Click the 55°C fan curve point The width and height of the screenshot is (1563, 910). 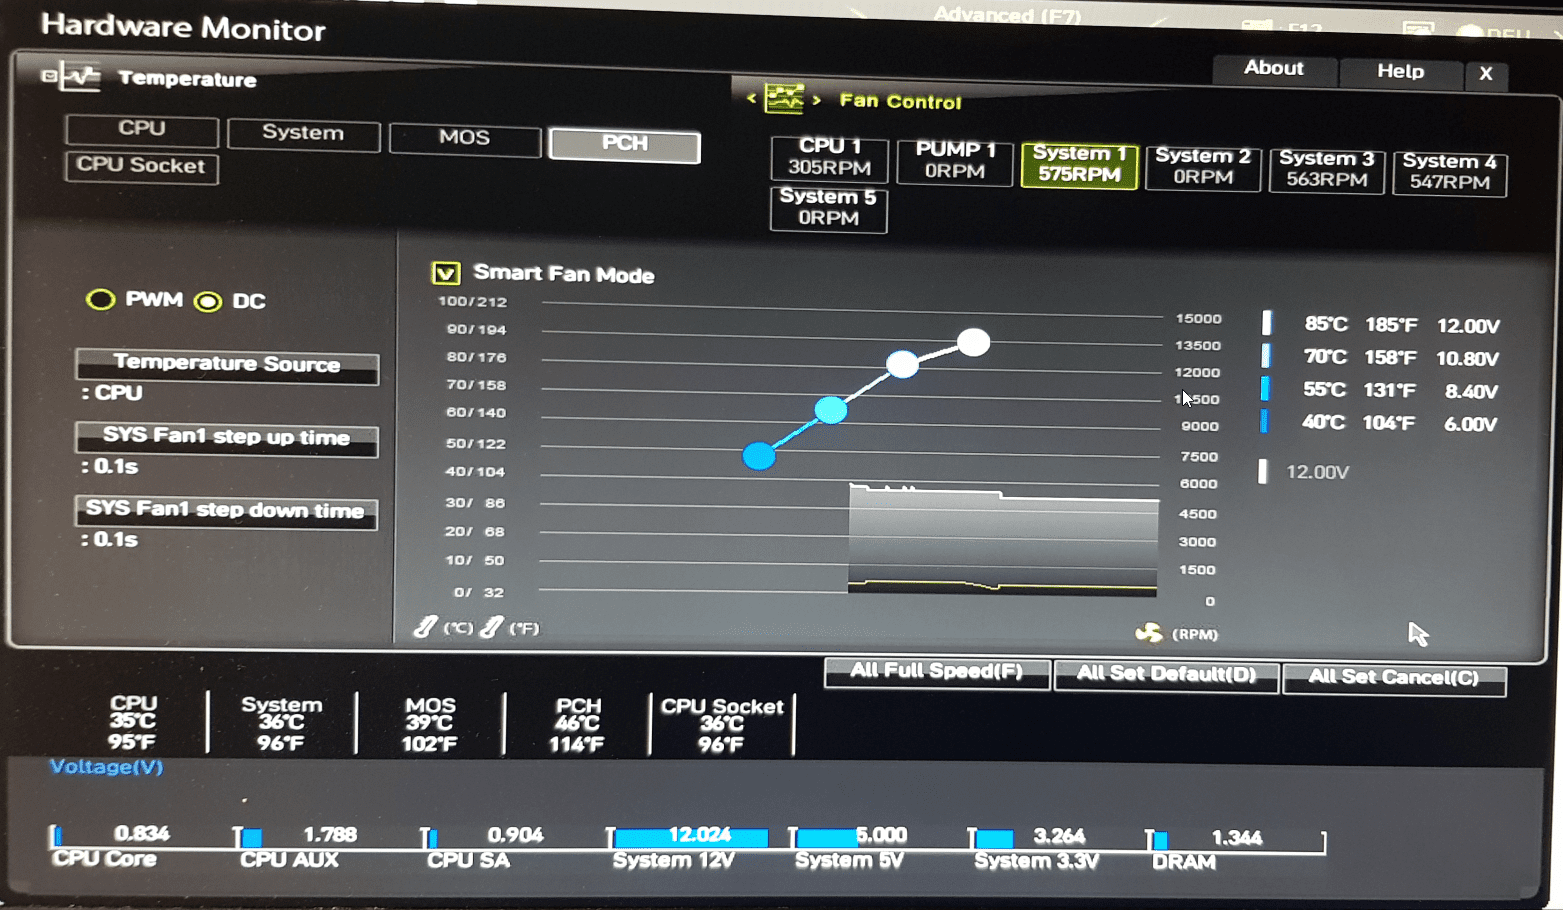click(831, 410)
